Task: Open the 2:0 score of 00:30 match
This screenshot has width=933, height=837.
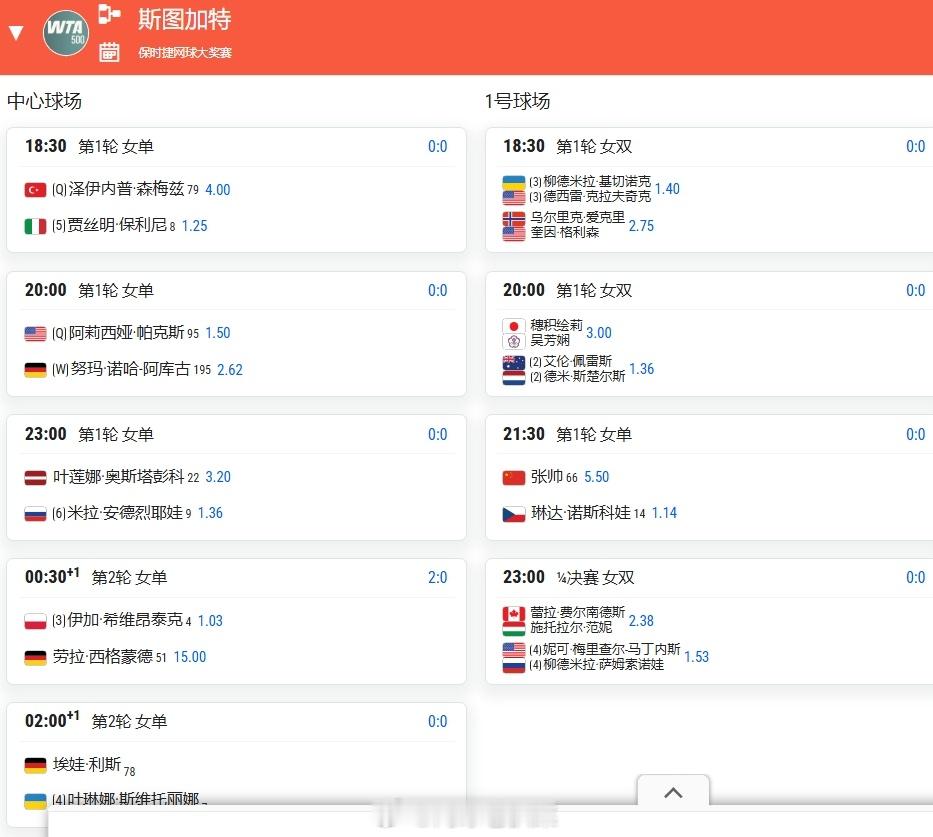Action: [437, 578]
